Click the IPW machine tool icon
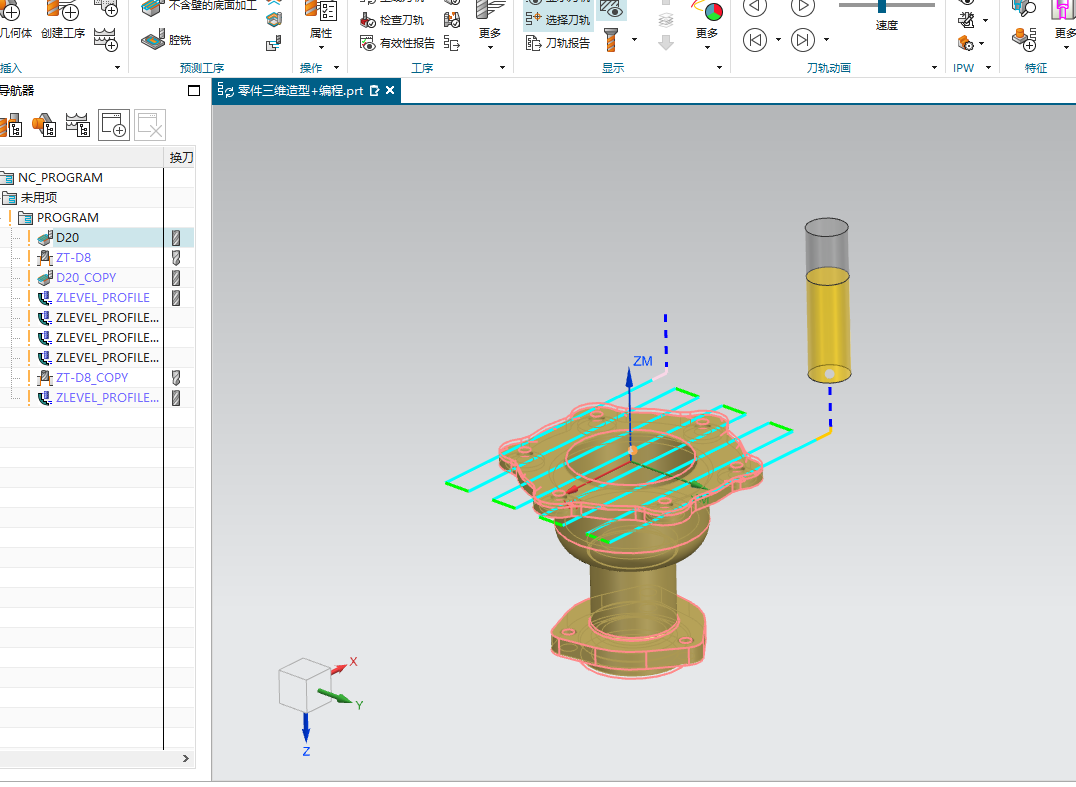The image size is (1076, 787). [966, 19]
